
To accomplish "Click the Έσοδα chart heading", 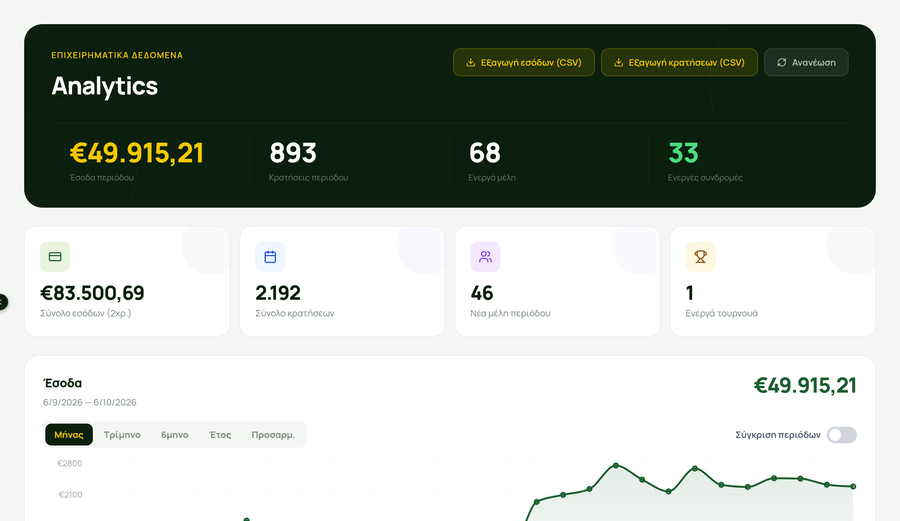I will point(63,383).
